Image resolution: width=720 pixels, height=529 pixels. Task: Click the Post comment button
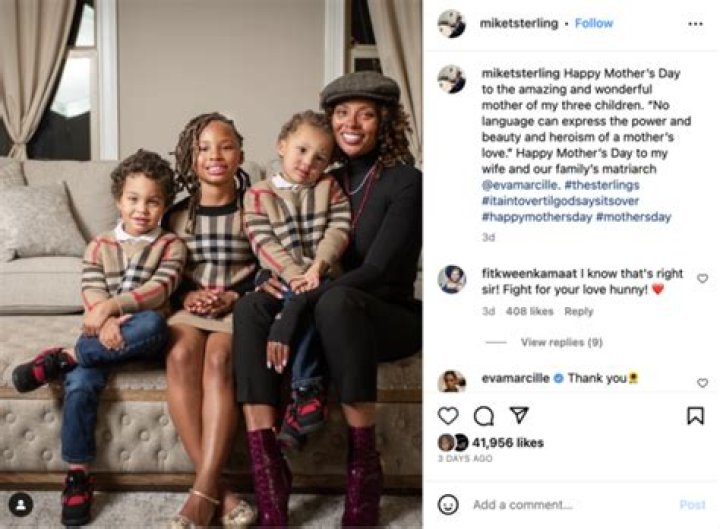point(692,505)
